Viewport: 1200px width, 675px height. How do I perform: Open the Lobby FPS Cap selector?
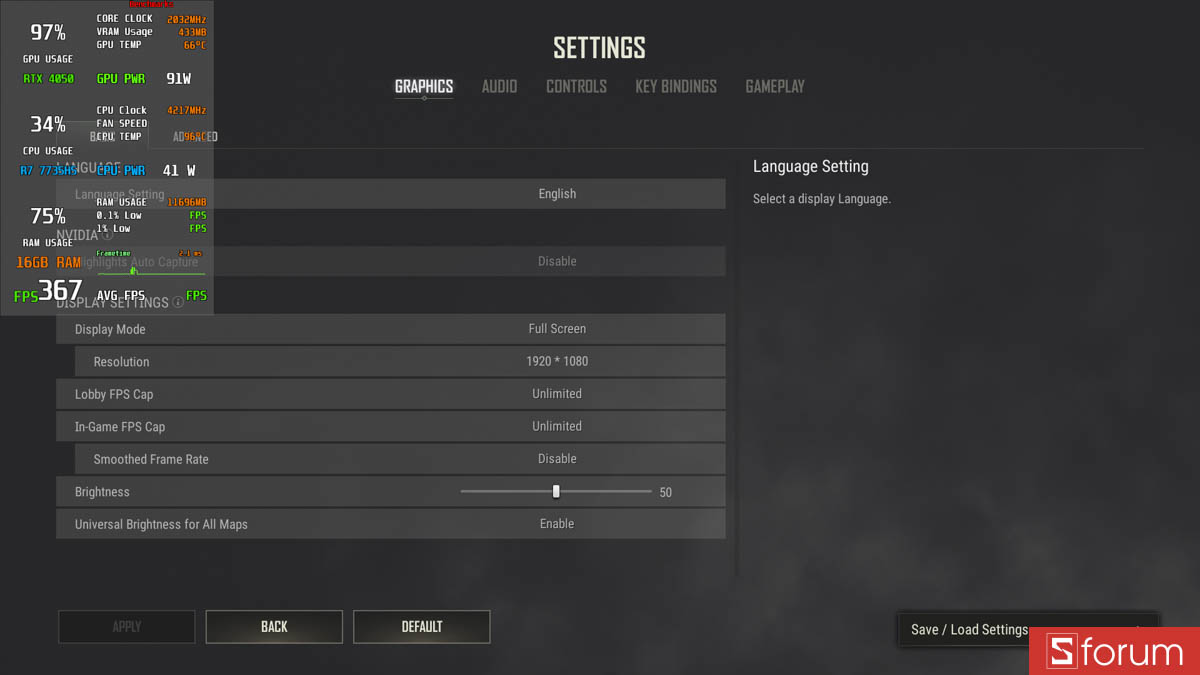pyautogui.click(x=557, y=393)
